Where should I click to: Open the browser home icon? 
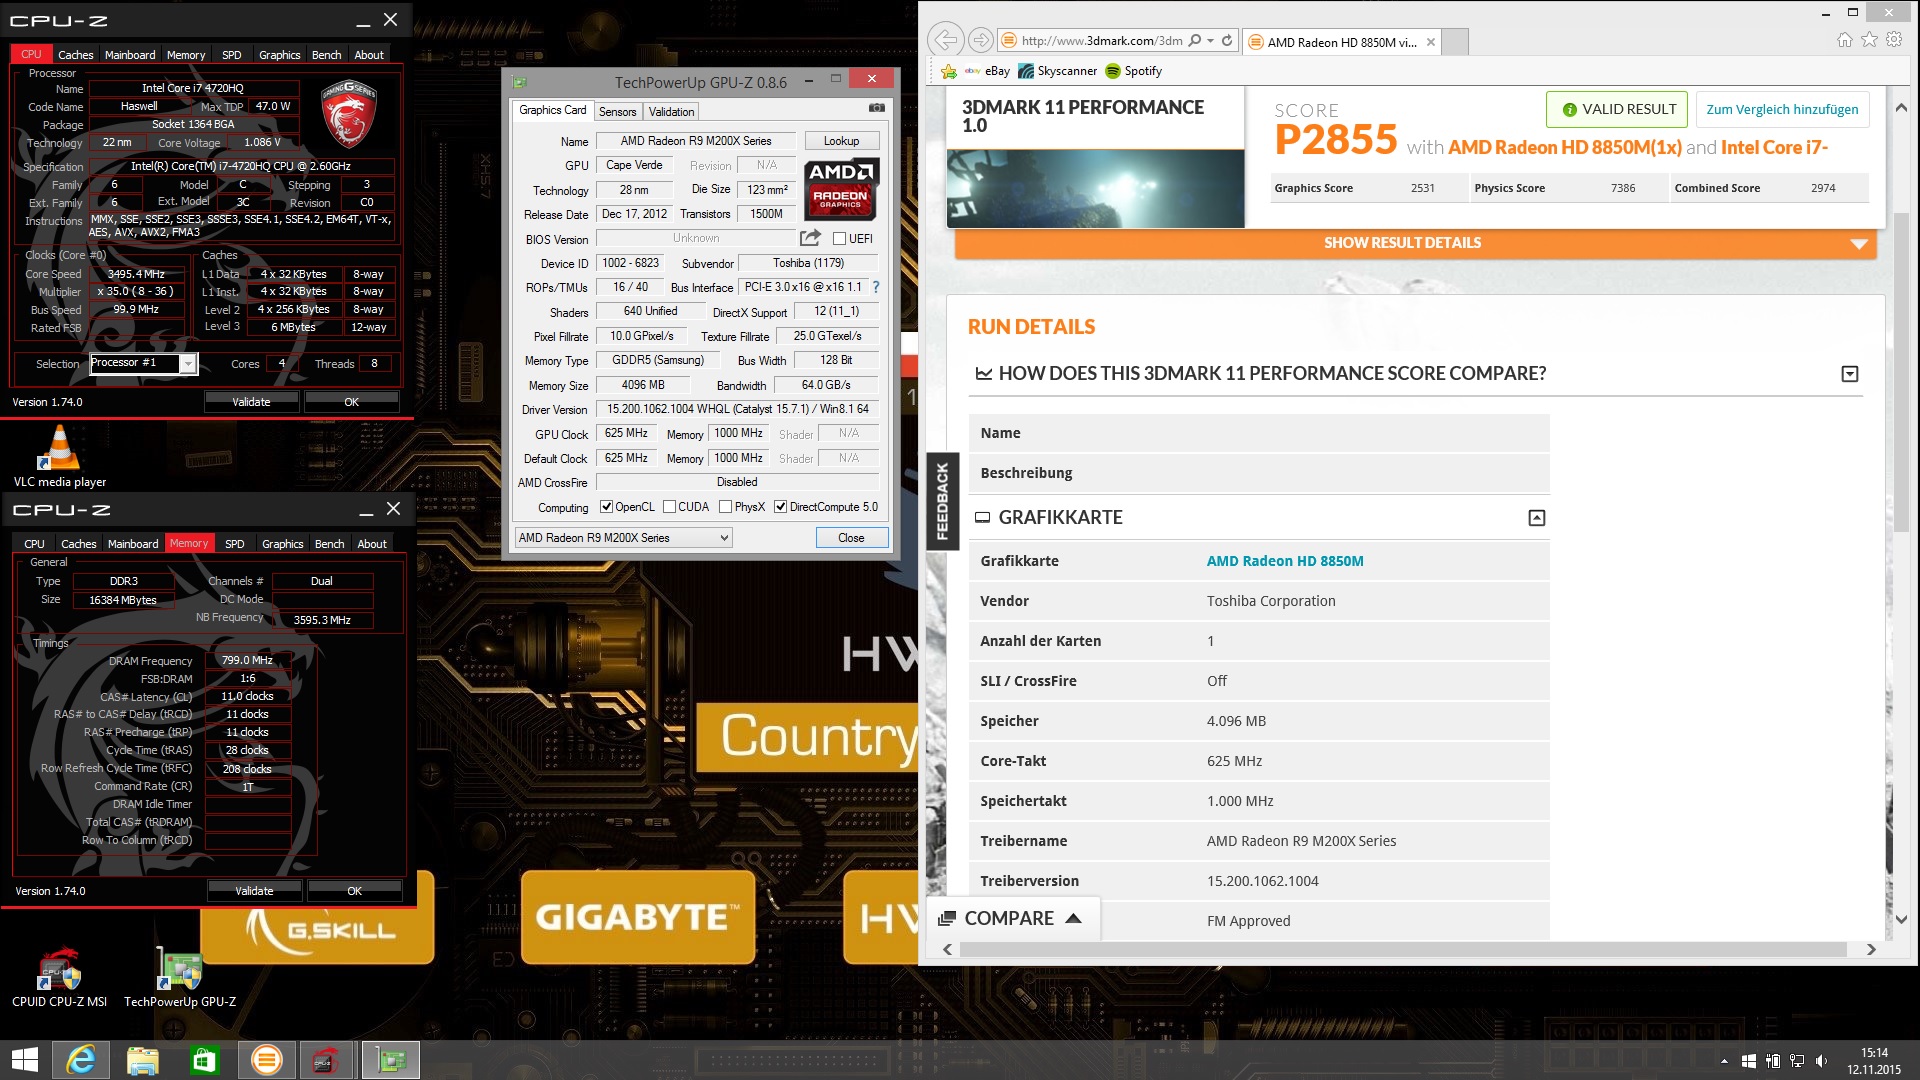(1845, 40)
